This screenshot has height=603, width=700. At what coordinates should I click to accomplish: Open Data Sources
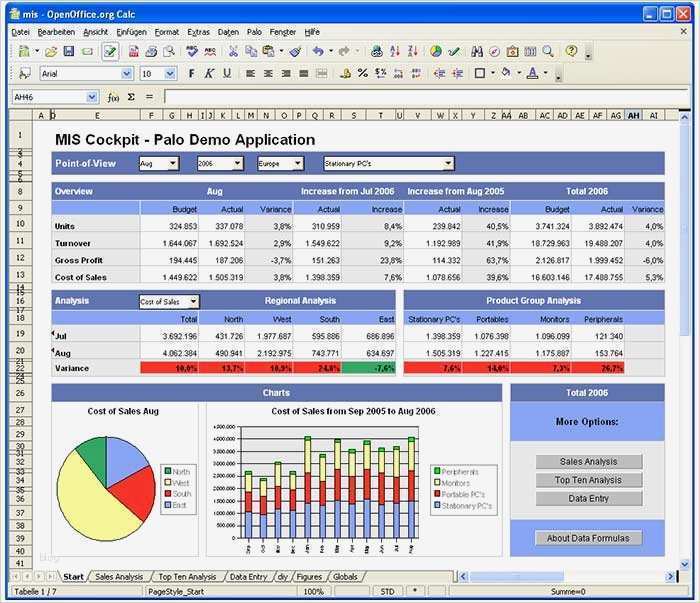click(x=530, y=51)
